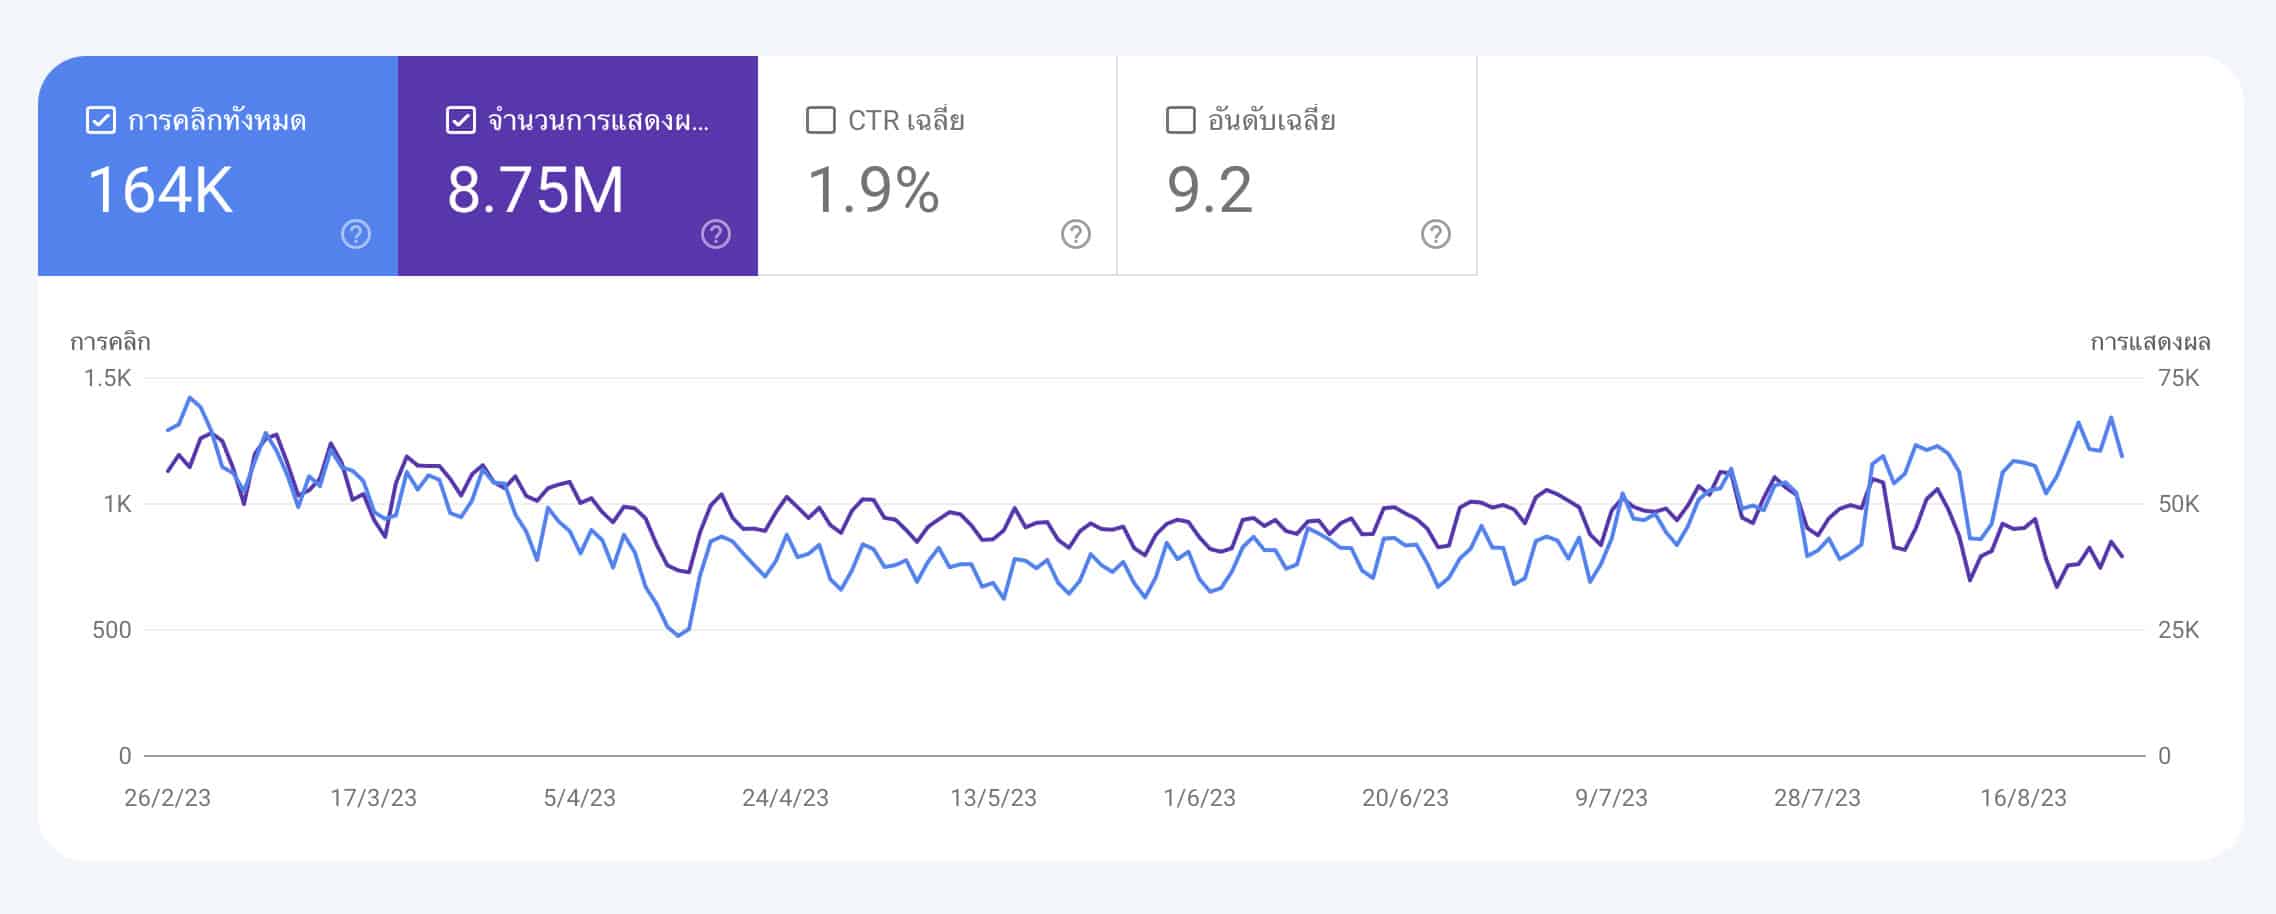Open help icon on total clicks card
Screen dimensions: 2276x914
click(356, 234)
